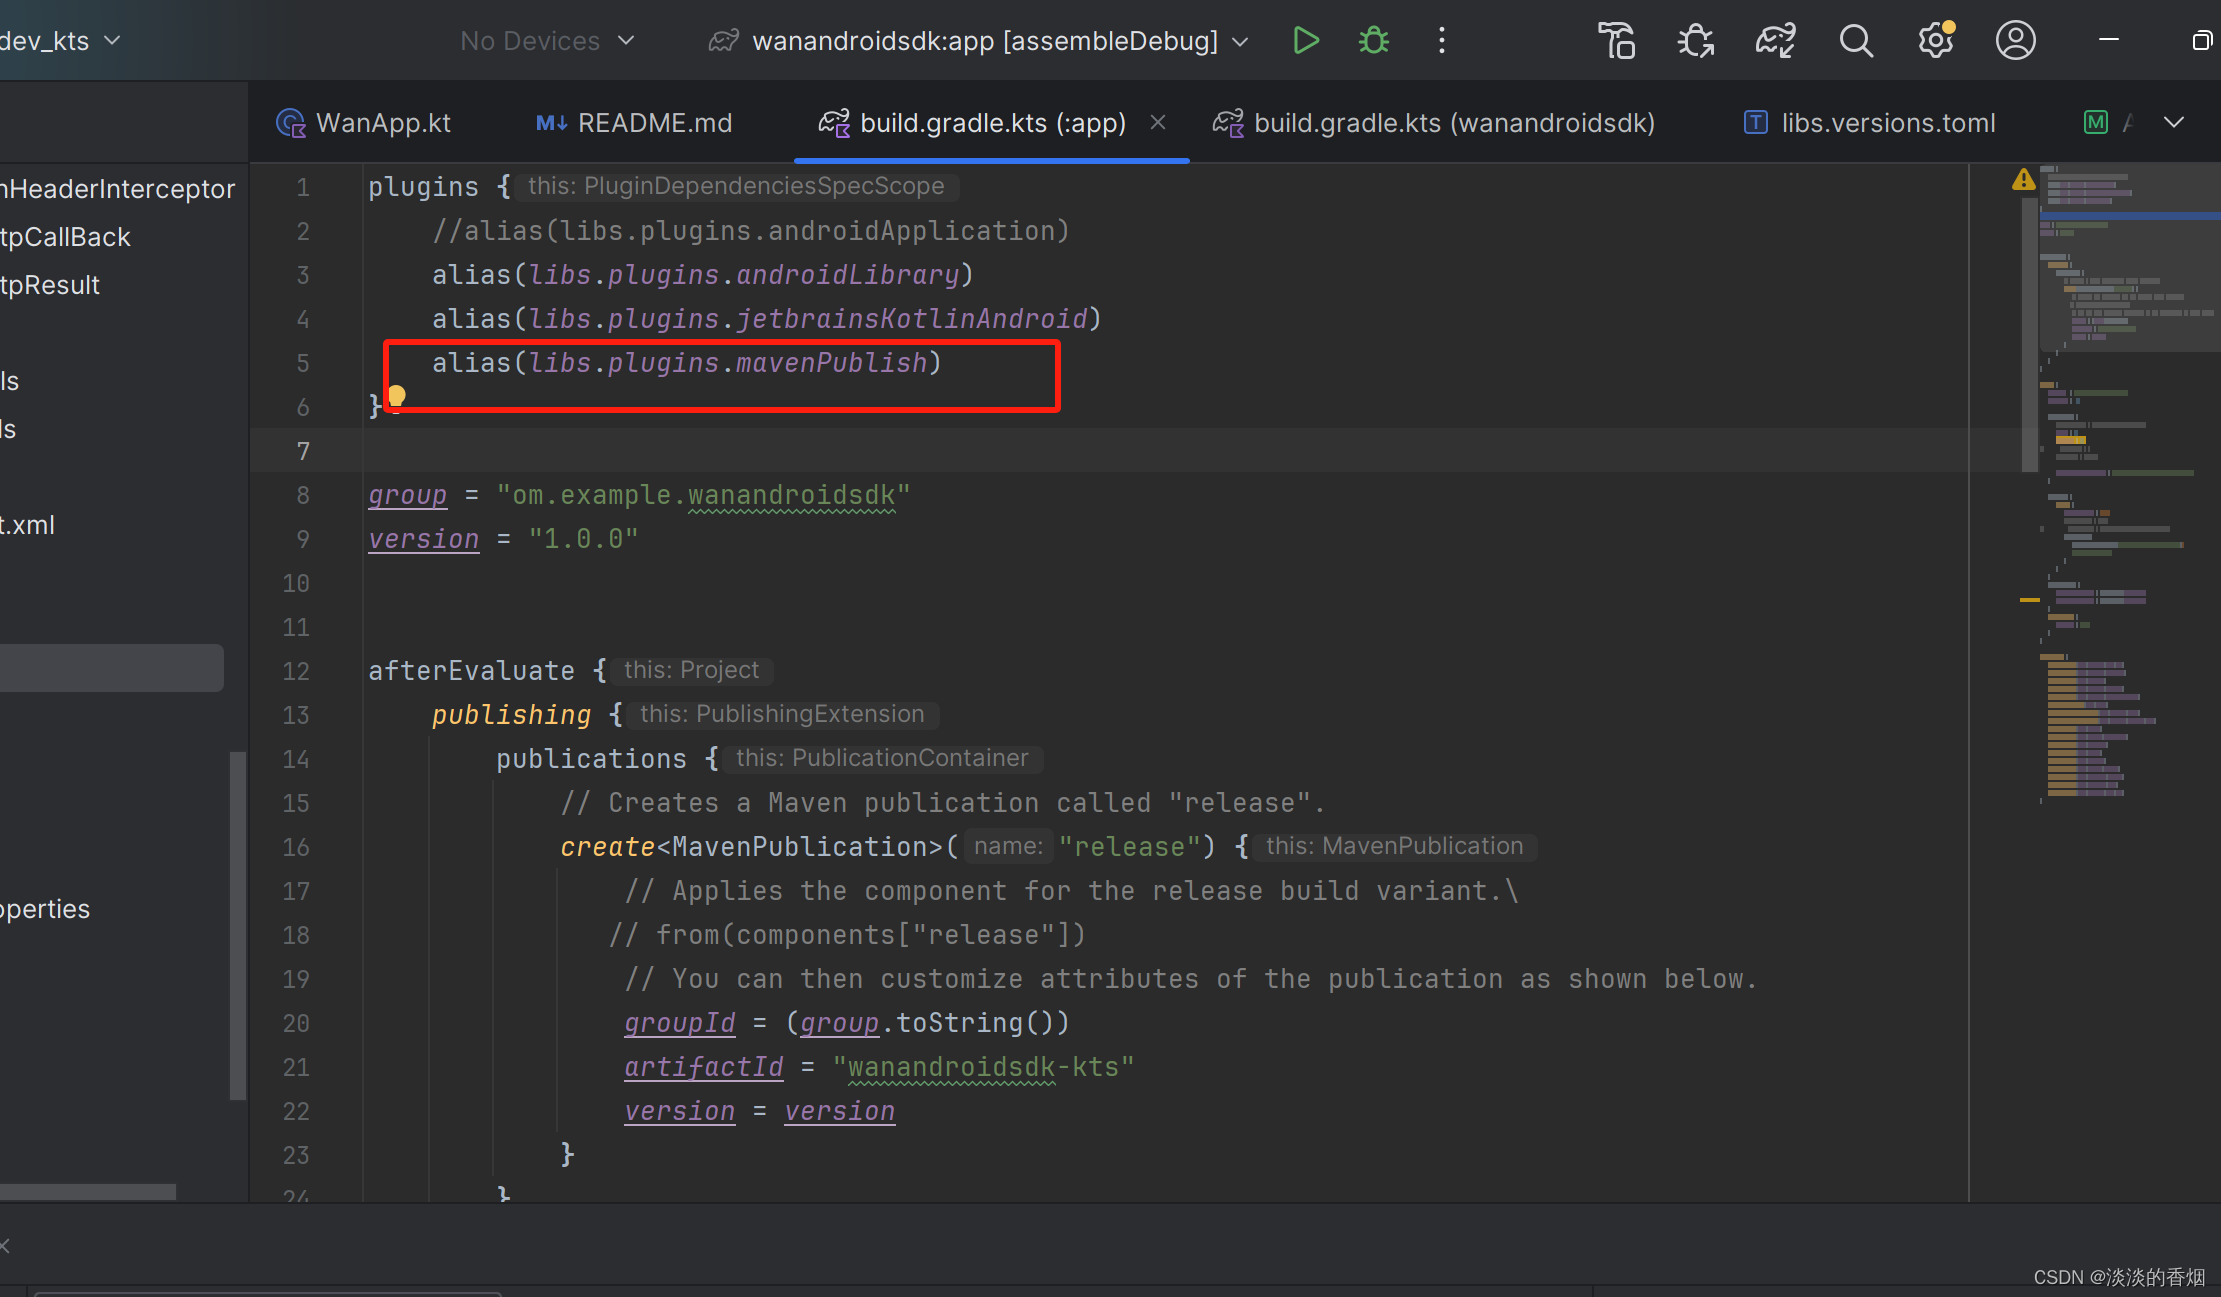Open the More Actions three-dot menu
This screenshot has height=1297, width=2221.
[1441, 41]
